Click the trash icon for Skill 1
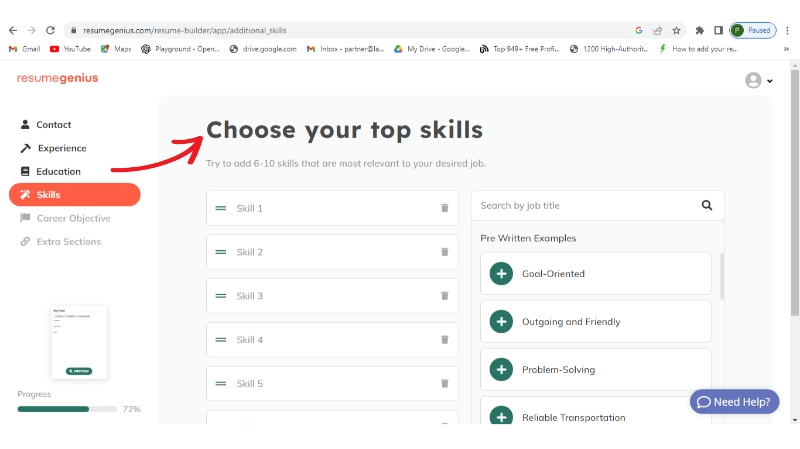 click(x=445, y=208)
